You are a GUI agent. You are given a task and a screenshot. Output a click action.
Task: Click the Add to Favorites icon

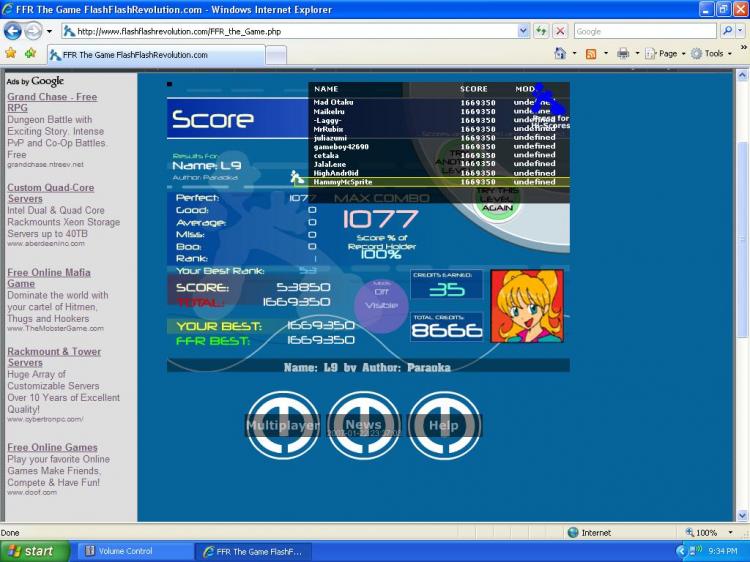pos(30,54)
